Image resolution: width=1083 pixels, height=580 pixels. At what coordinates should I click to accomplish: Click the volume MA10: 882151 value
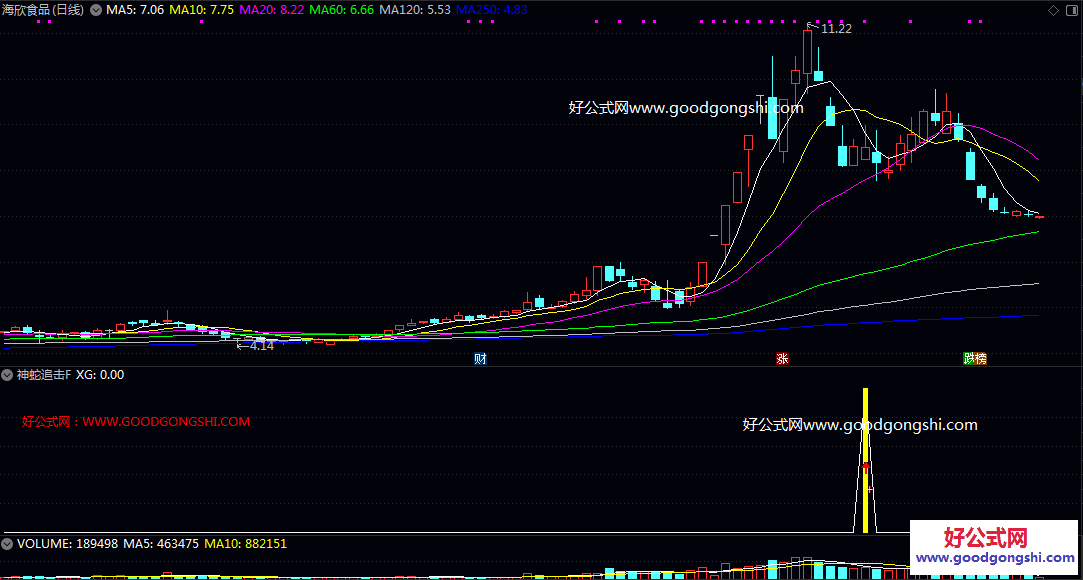[246, 543]
